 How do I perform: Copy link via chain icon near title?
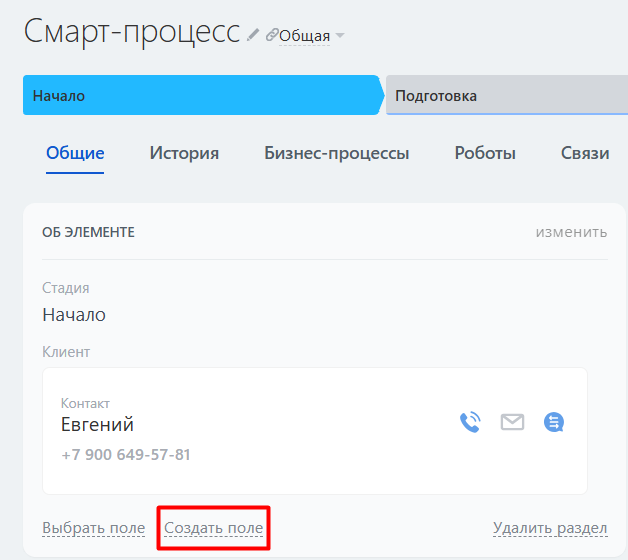pyautogui.click(x=271, y=35)
